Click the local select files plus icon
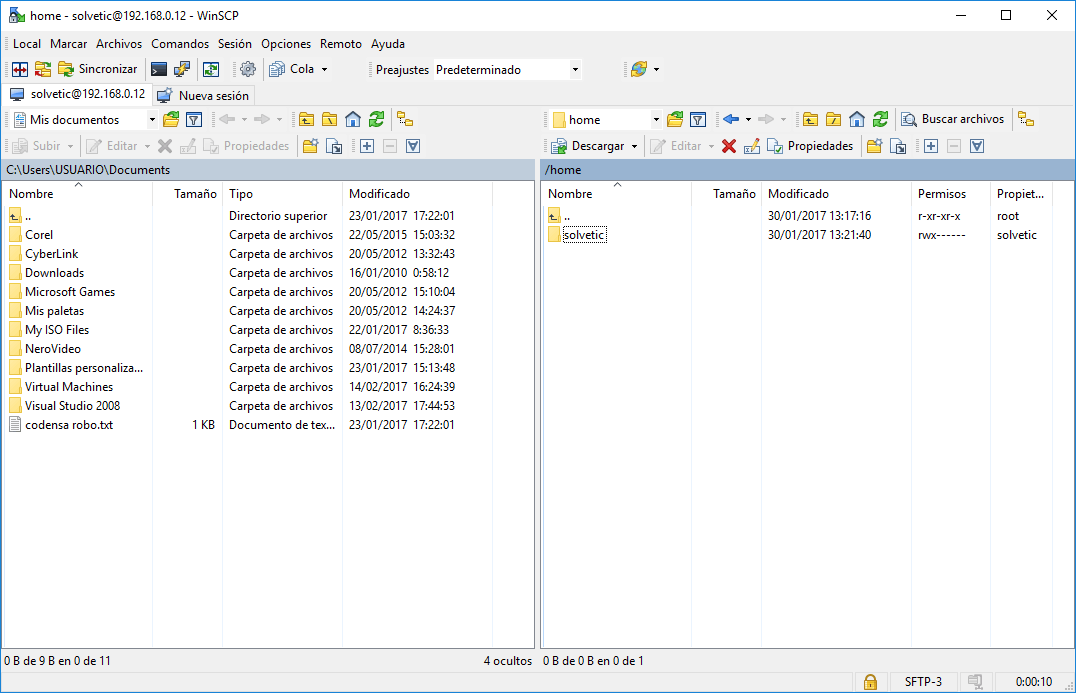 [367, 145]
